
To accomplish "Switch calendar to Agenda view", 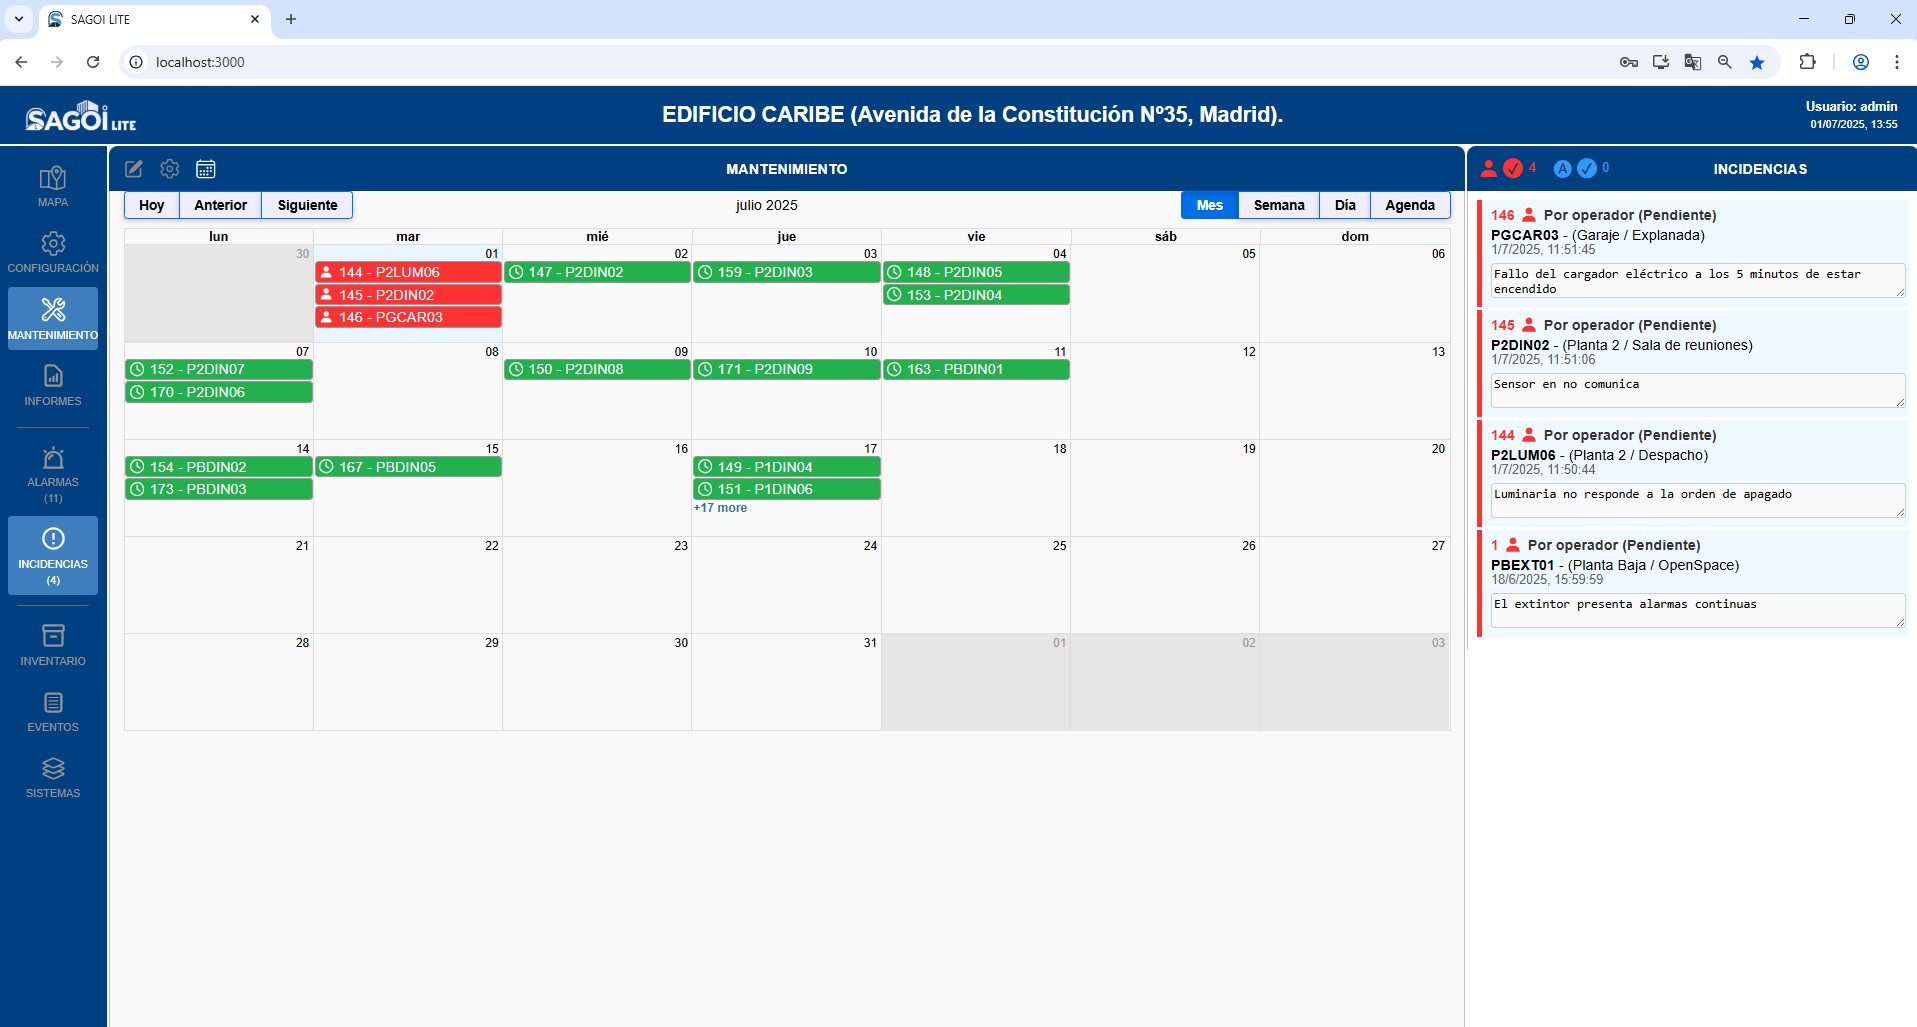I will [1409, 205].
